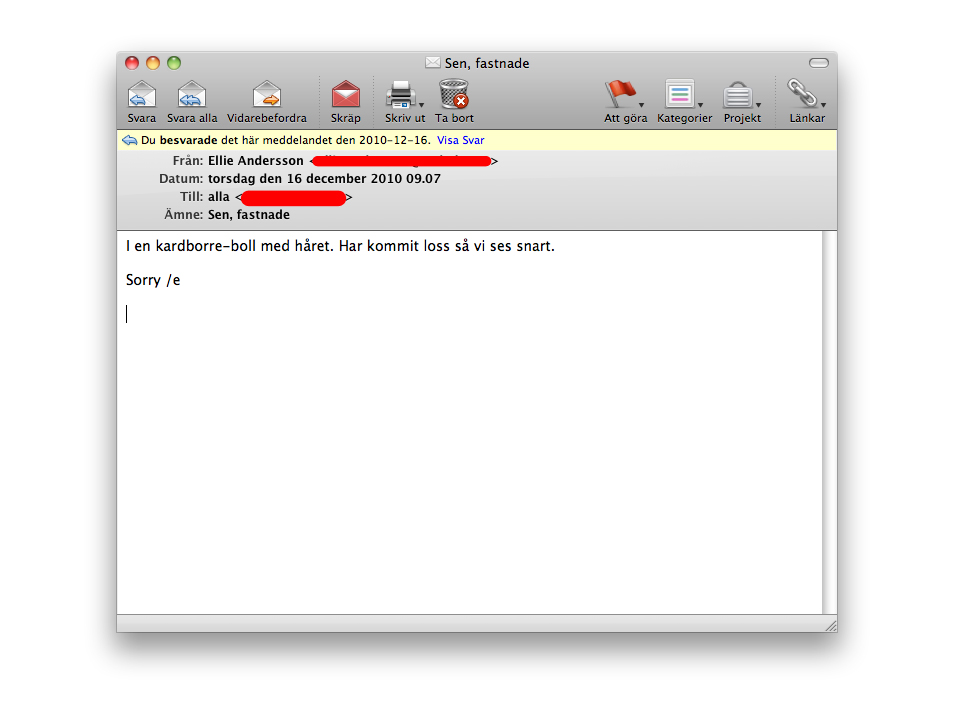Expand the Att göra dropdown arrow
Screen dimensions: 976x712
pos(642,105)
